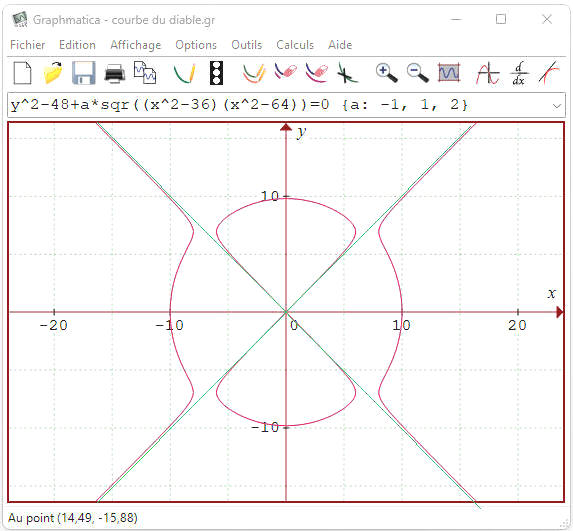Save the graph with the floppy icon

pos(84,73)
